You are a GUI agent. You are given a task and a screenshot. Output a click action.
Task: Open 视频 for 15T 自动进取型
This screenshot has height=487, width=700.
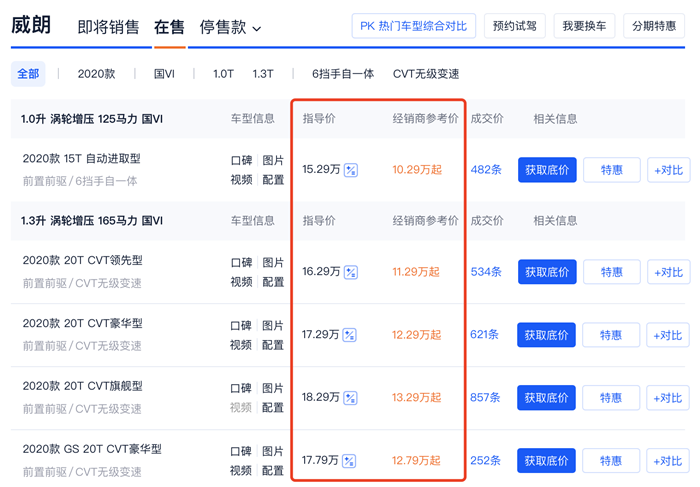242,180
